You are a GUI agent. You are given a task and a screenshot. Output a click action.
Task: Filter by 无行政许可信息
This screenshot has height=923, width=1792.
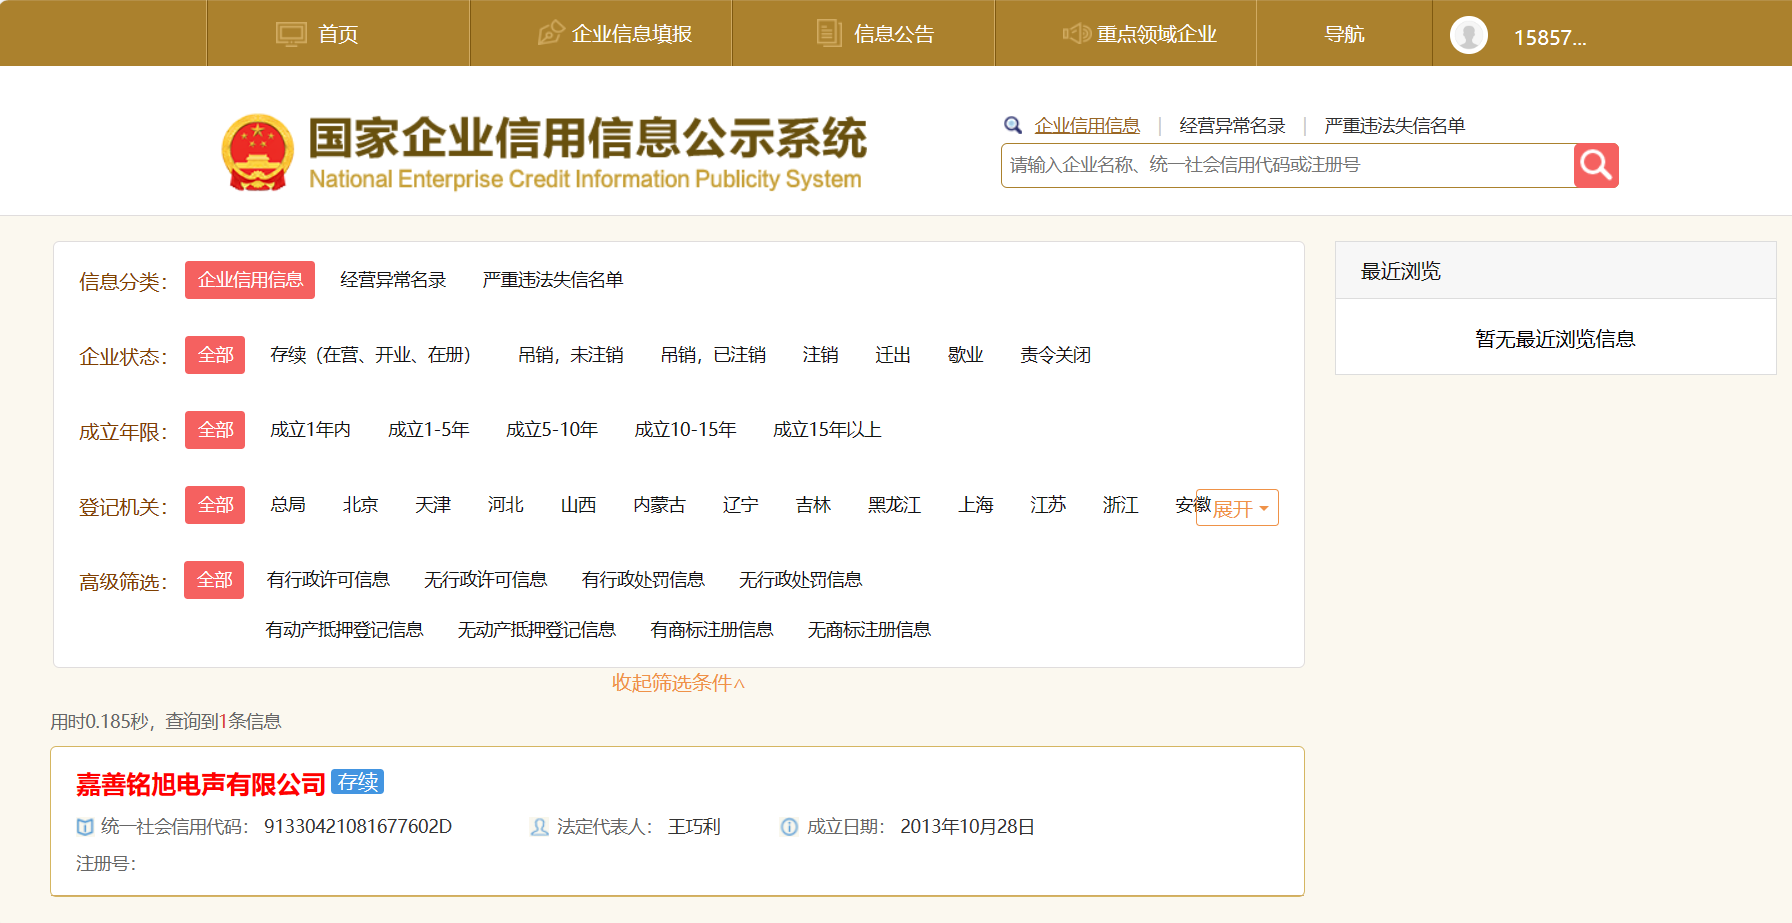[x=485, y=580]
